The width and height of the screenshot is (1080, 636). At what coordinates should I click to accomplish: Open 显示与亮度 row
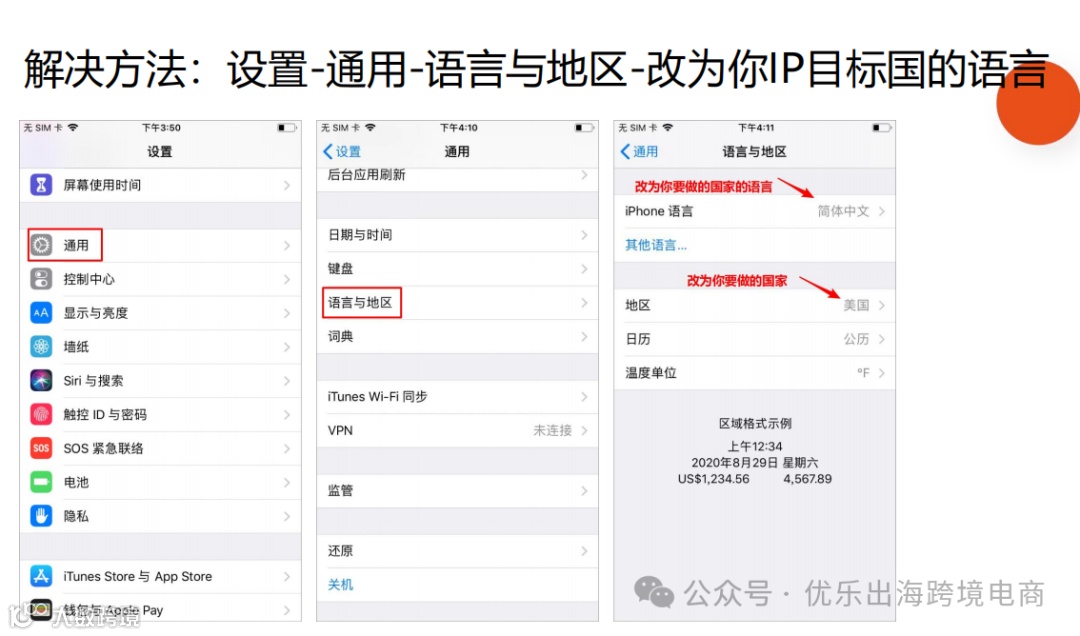[x=160, y=312]
